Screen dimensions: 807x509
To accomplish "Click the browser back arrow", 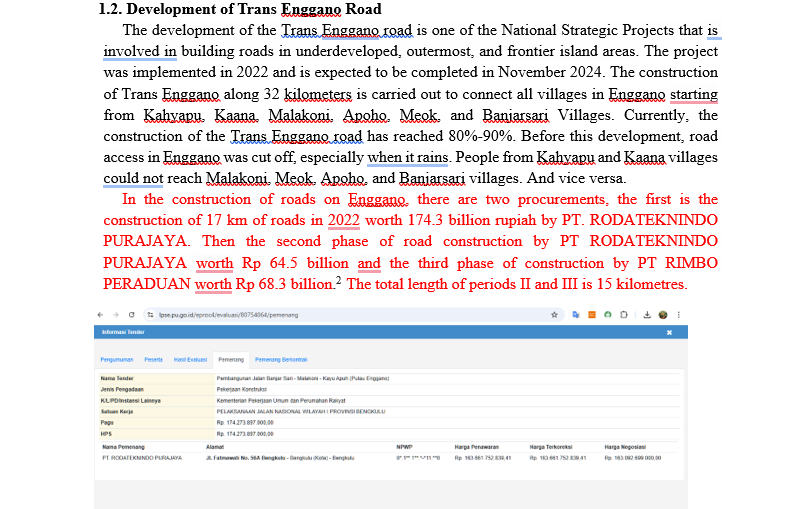I will point(103,314).
